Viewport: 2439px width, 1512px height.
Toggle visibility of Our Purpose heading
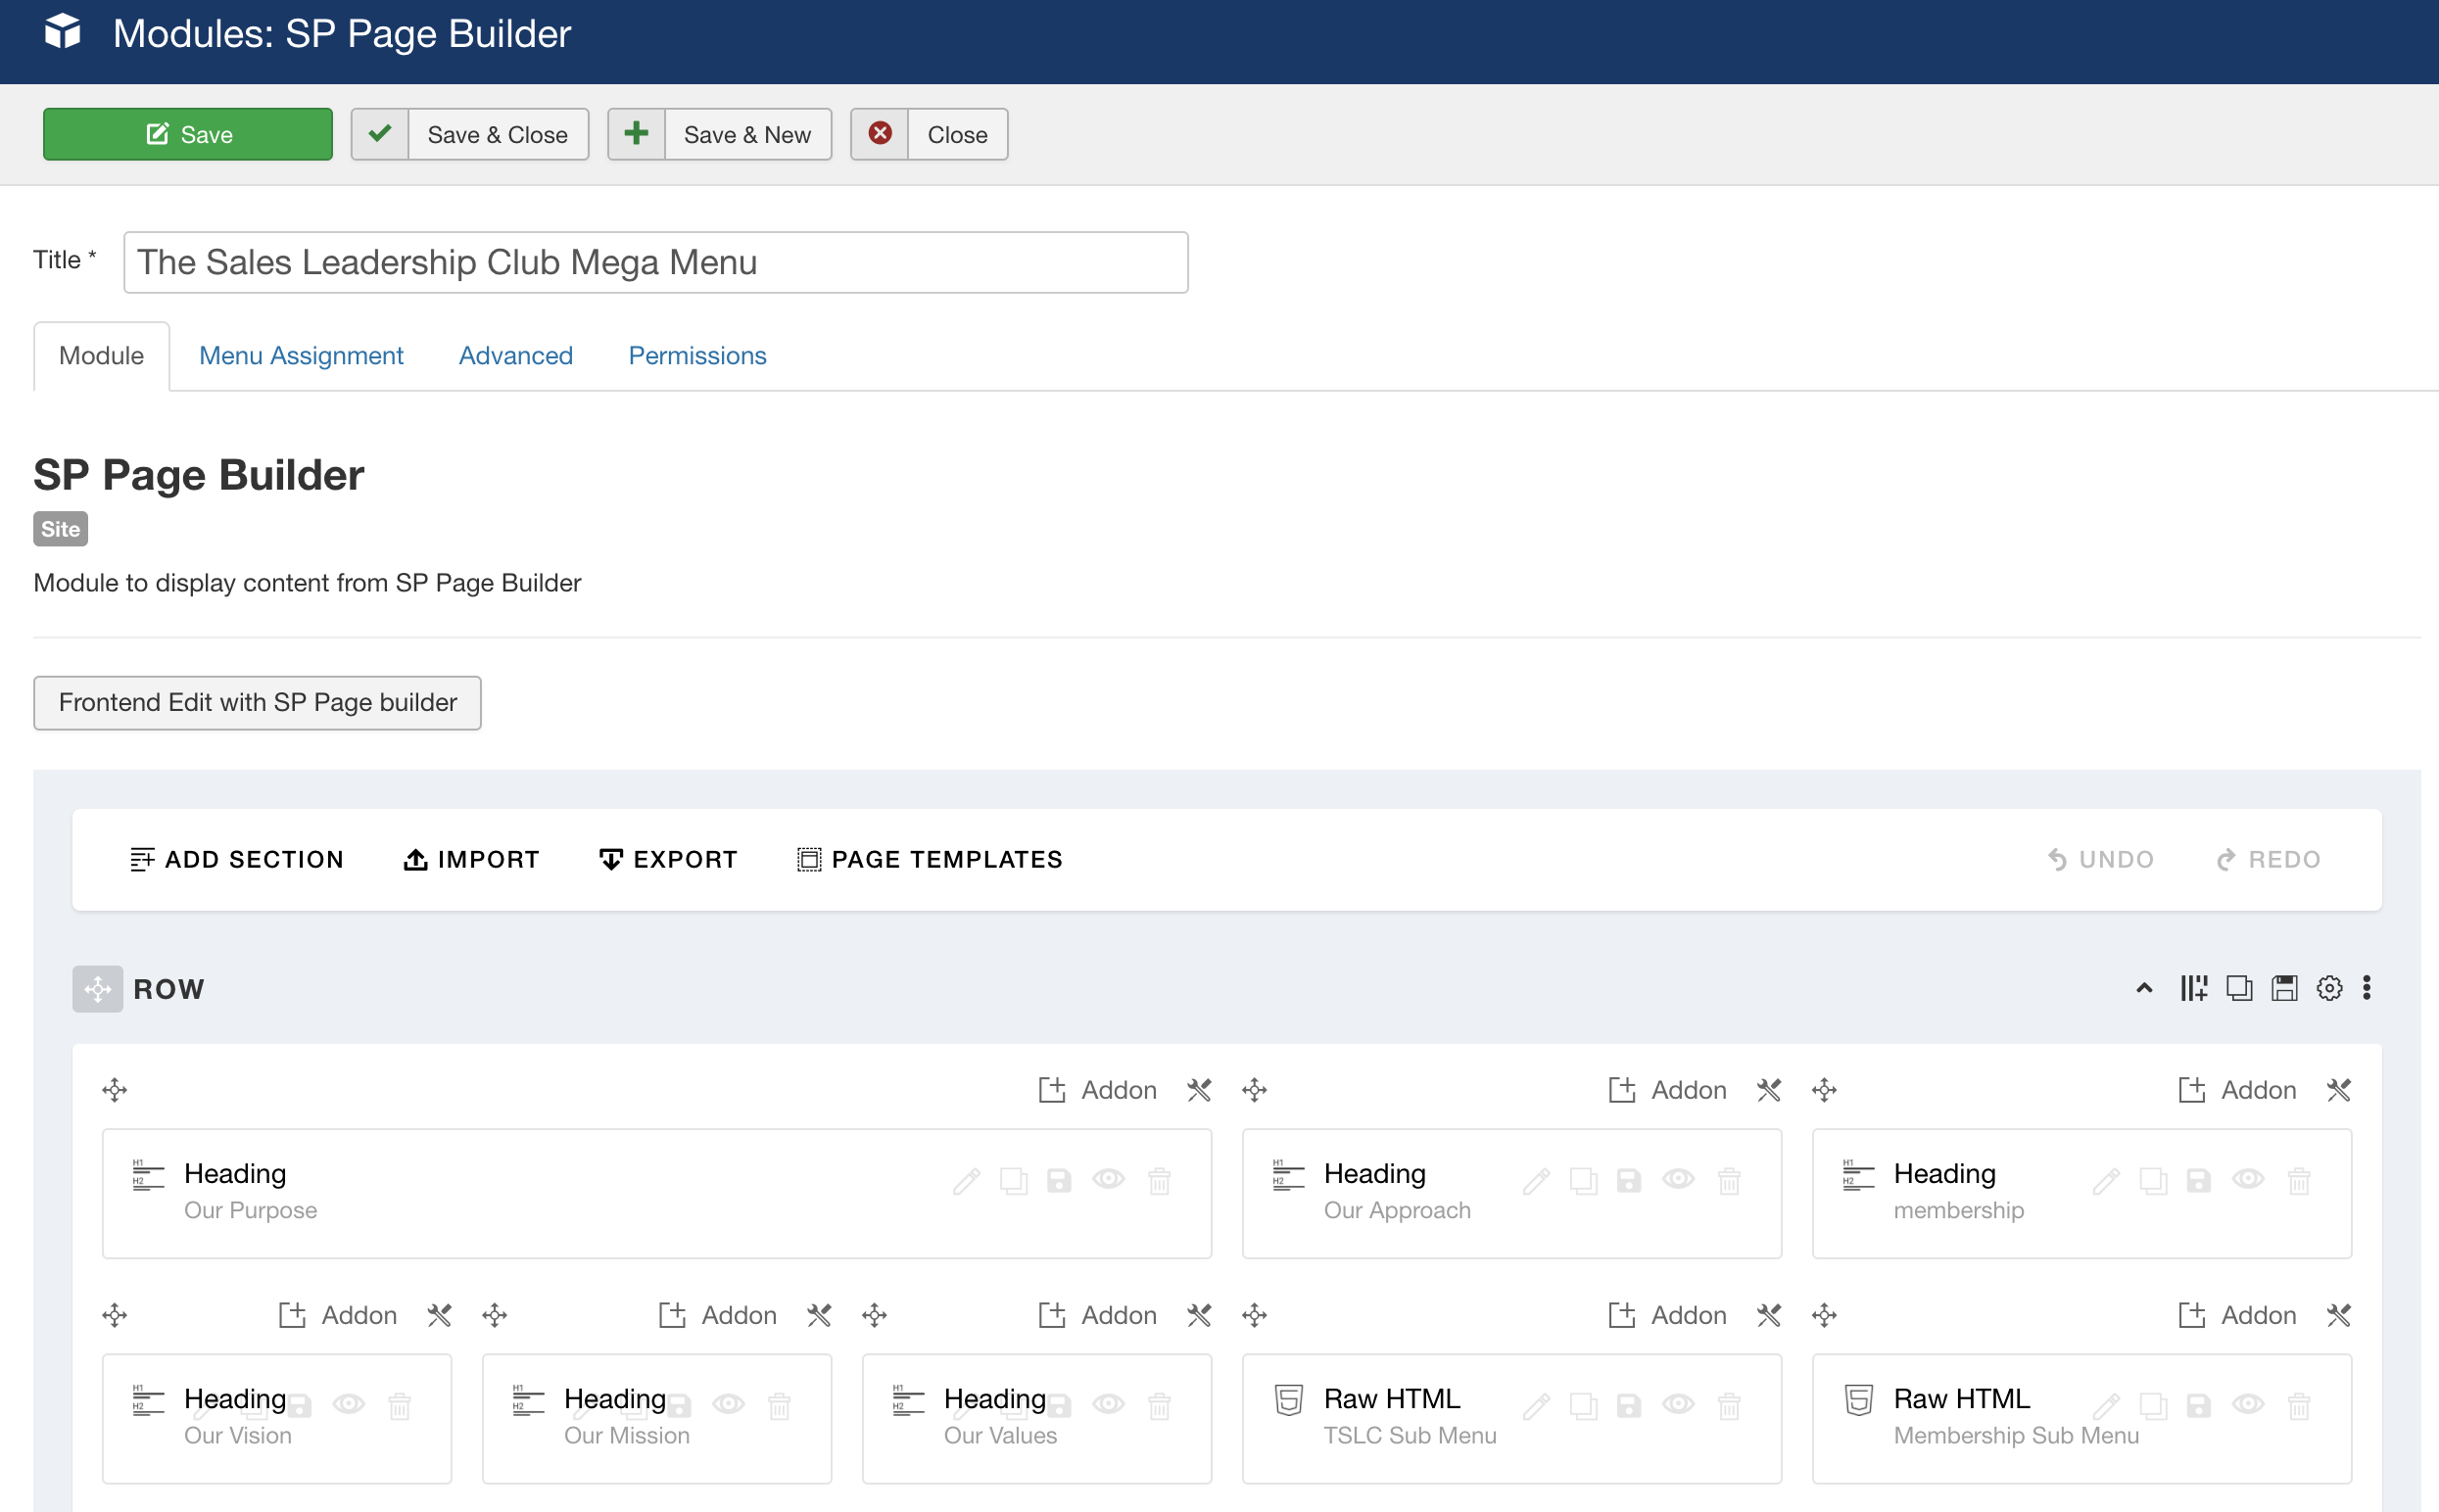1108,1180
